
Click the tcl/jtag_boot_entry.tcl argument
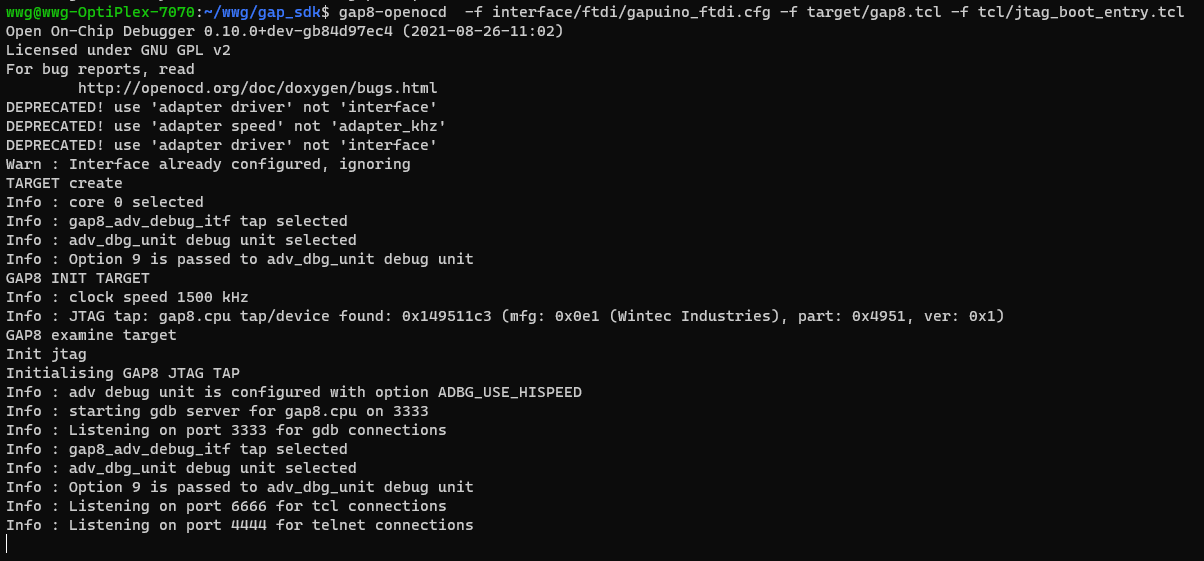1086,12
